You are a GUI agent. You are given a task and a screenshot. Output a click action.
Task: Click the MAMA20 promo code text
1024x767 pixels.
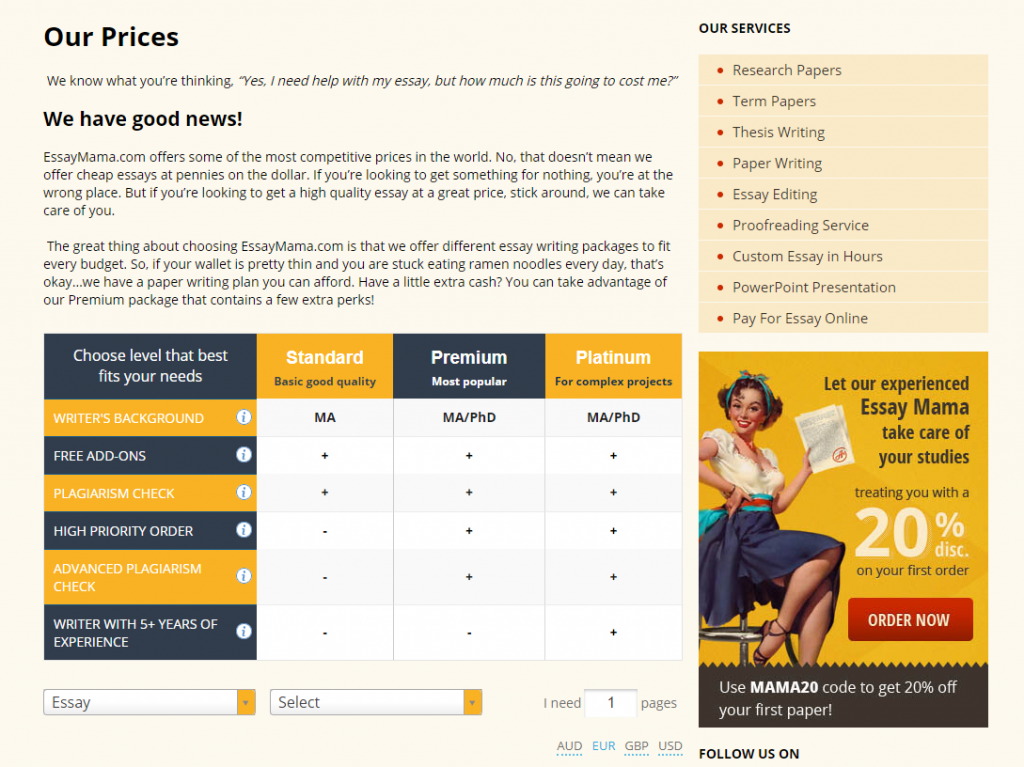pyautogui.click(x=784, y=687)
